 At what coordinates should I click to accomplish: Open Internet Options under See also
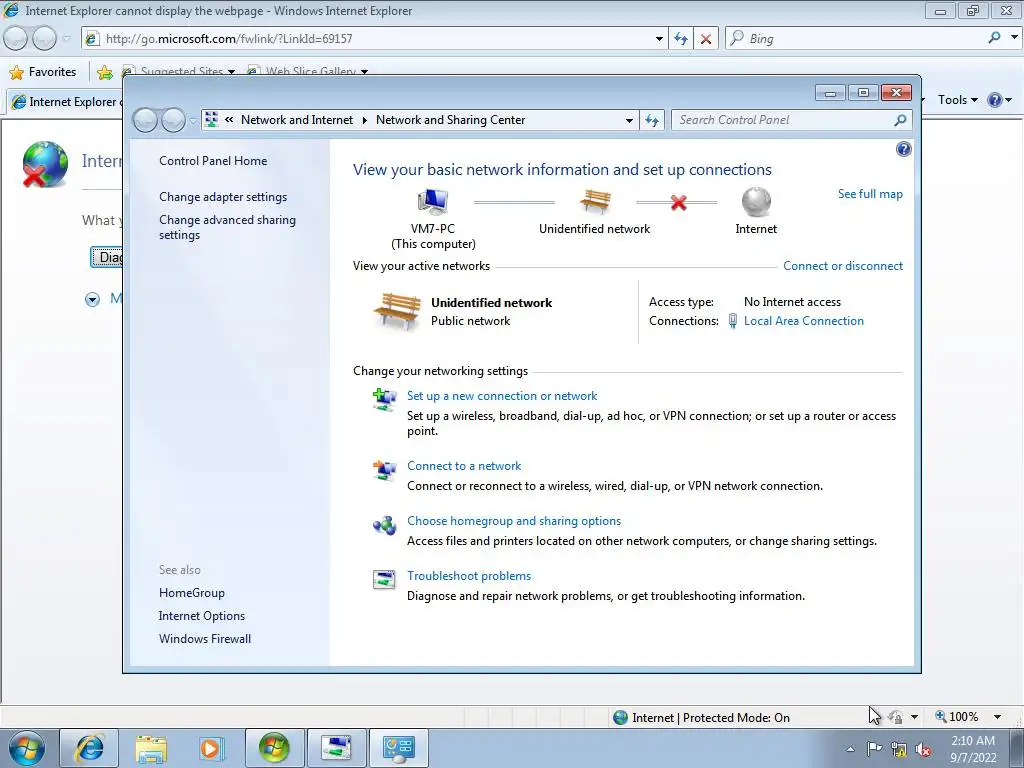pos(201,616)
